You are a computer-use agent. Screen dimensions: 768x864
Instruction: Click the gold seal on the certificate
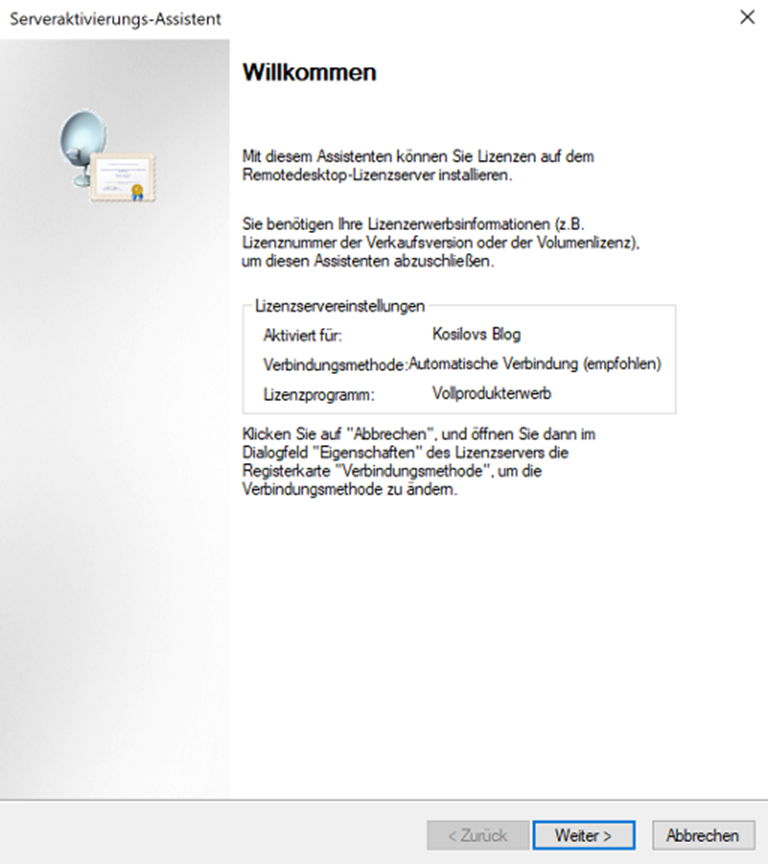click(139, 189)
